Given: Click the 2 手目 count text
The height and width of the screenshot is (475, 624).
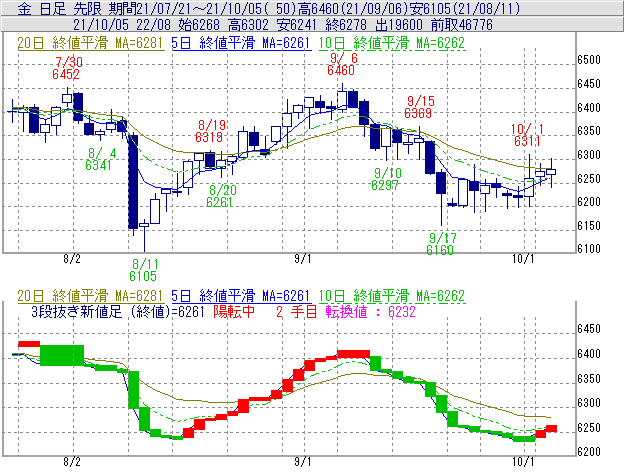Looking at the screenshot, I should (297, 311).
